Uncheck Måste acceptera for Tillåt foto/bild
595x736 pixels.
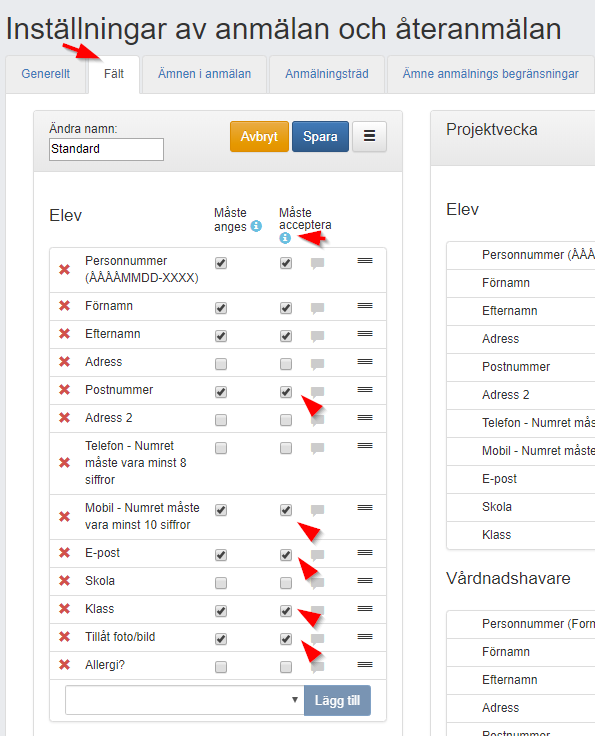tap(286, 639)
